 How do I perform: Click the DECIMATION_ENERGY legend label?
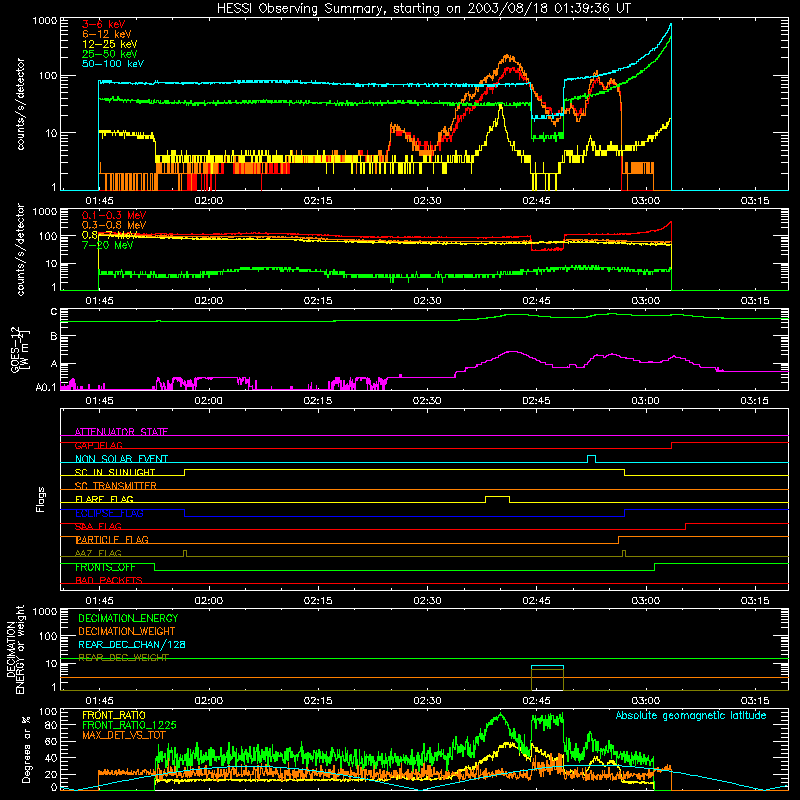128,618
